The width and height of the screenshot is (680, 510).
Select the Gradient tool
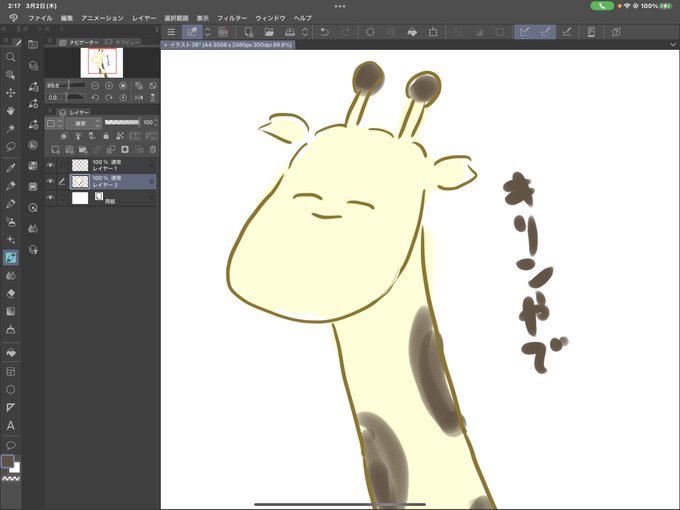point(11,311)
